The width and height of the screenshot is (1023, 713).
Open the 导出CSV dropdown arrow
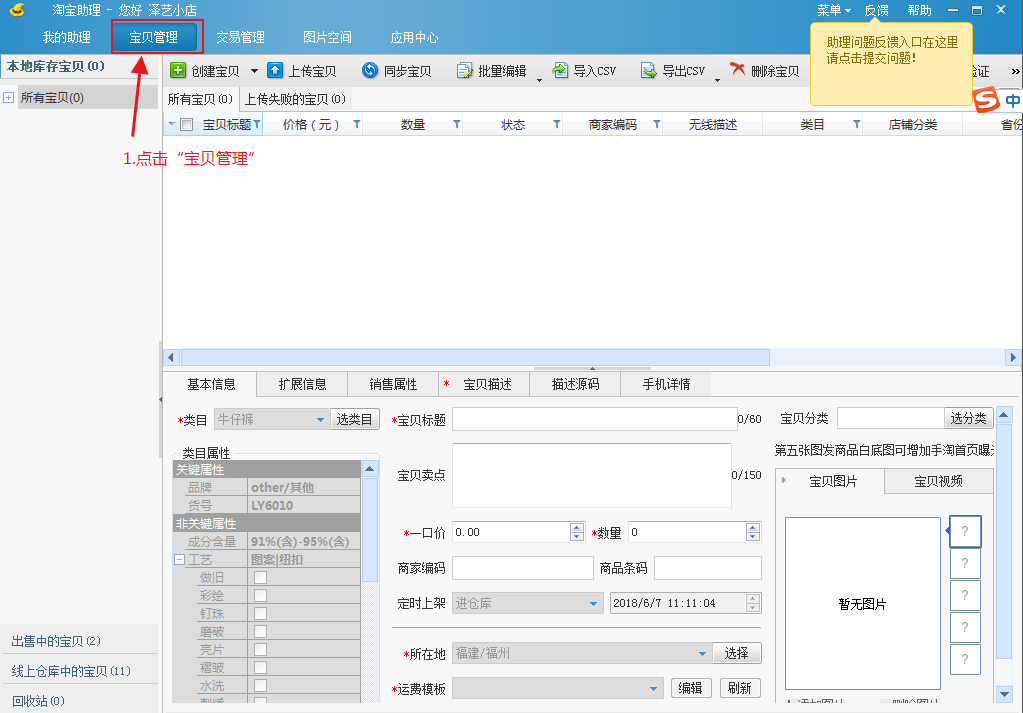tap(717, 80)
